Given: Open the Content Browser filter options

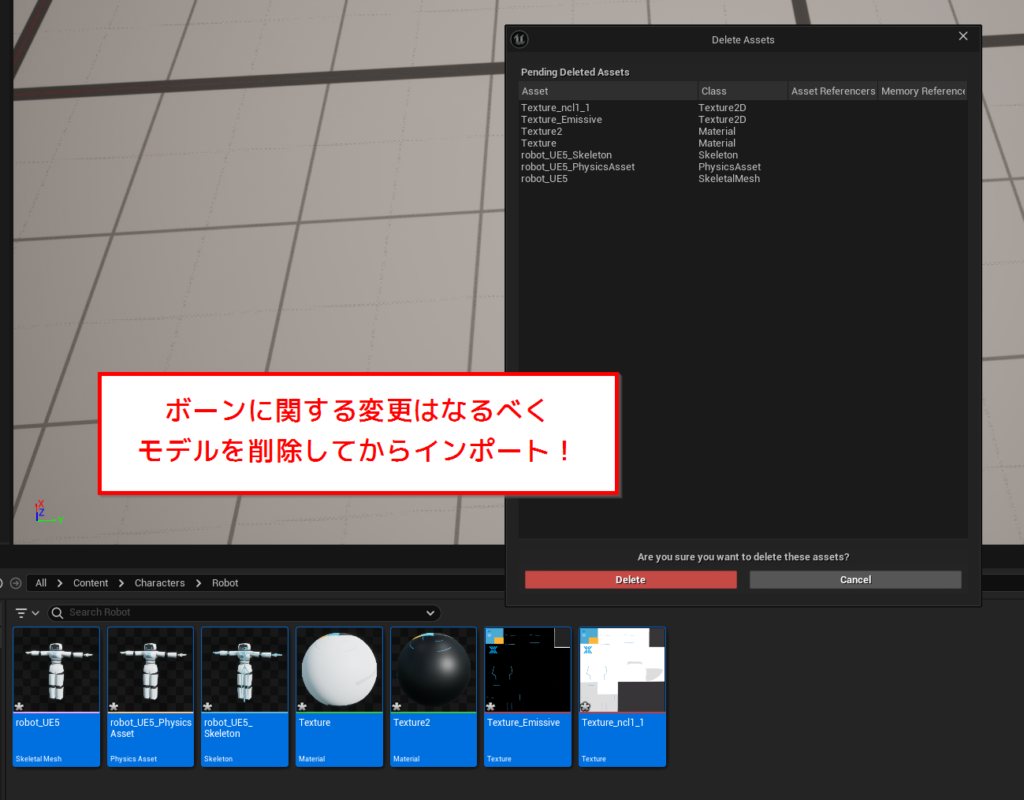Looking at the screenshot, I should pos(26,613).
